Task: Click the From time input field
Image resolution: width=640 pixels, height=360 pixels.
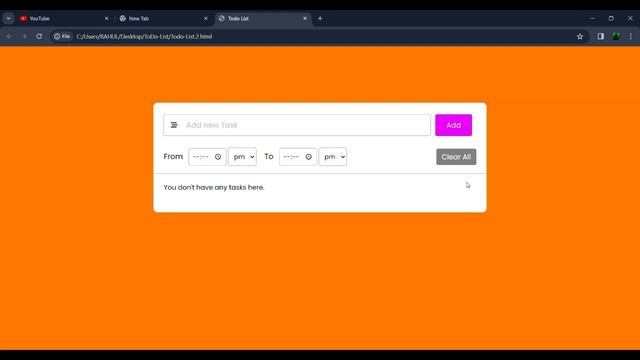Action: 207,157
